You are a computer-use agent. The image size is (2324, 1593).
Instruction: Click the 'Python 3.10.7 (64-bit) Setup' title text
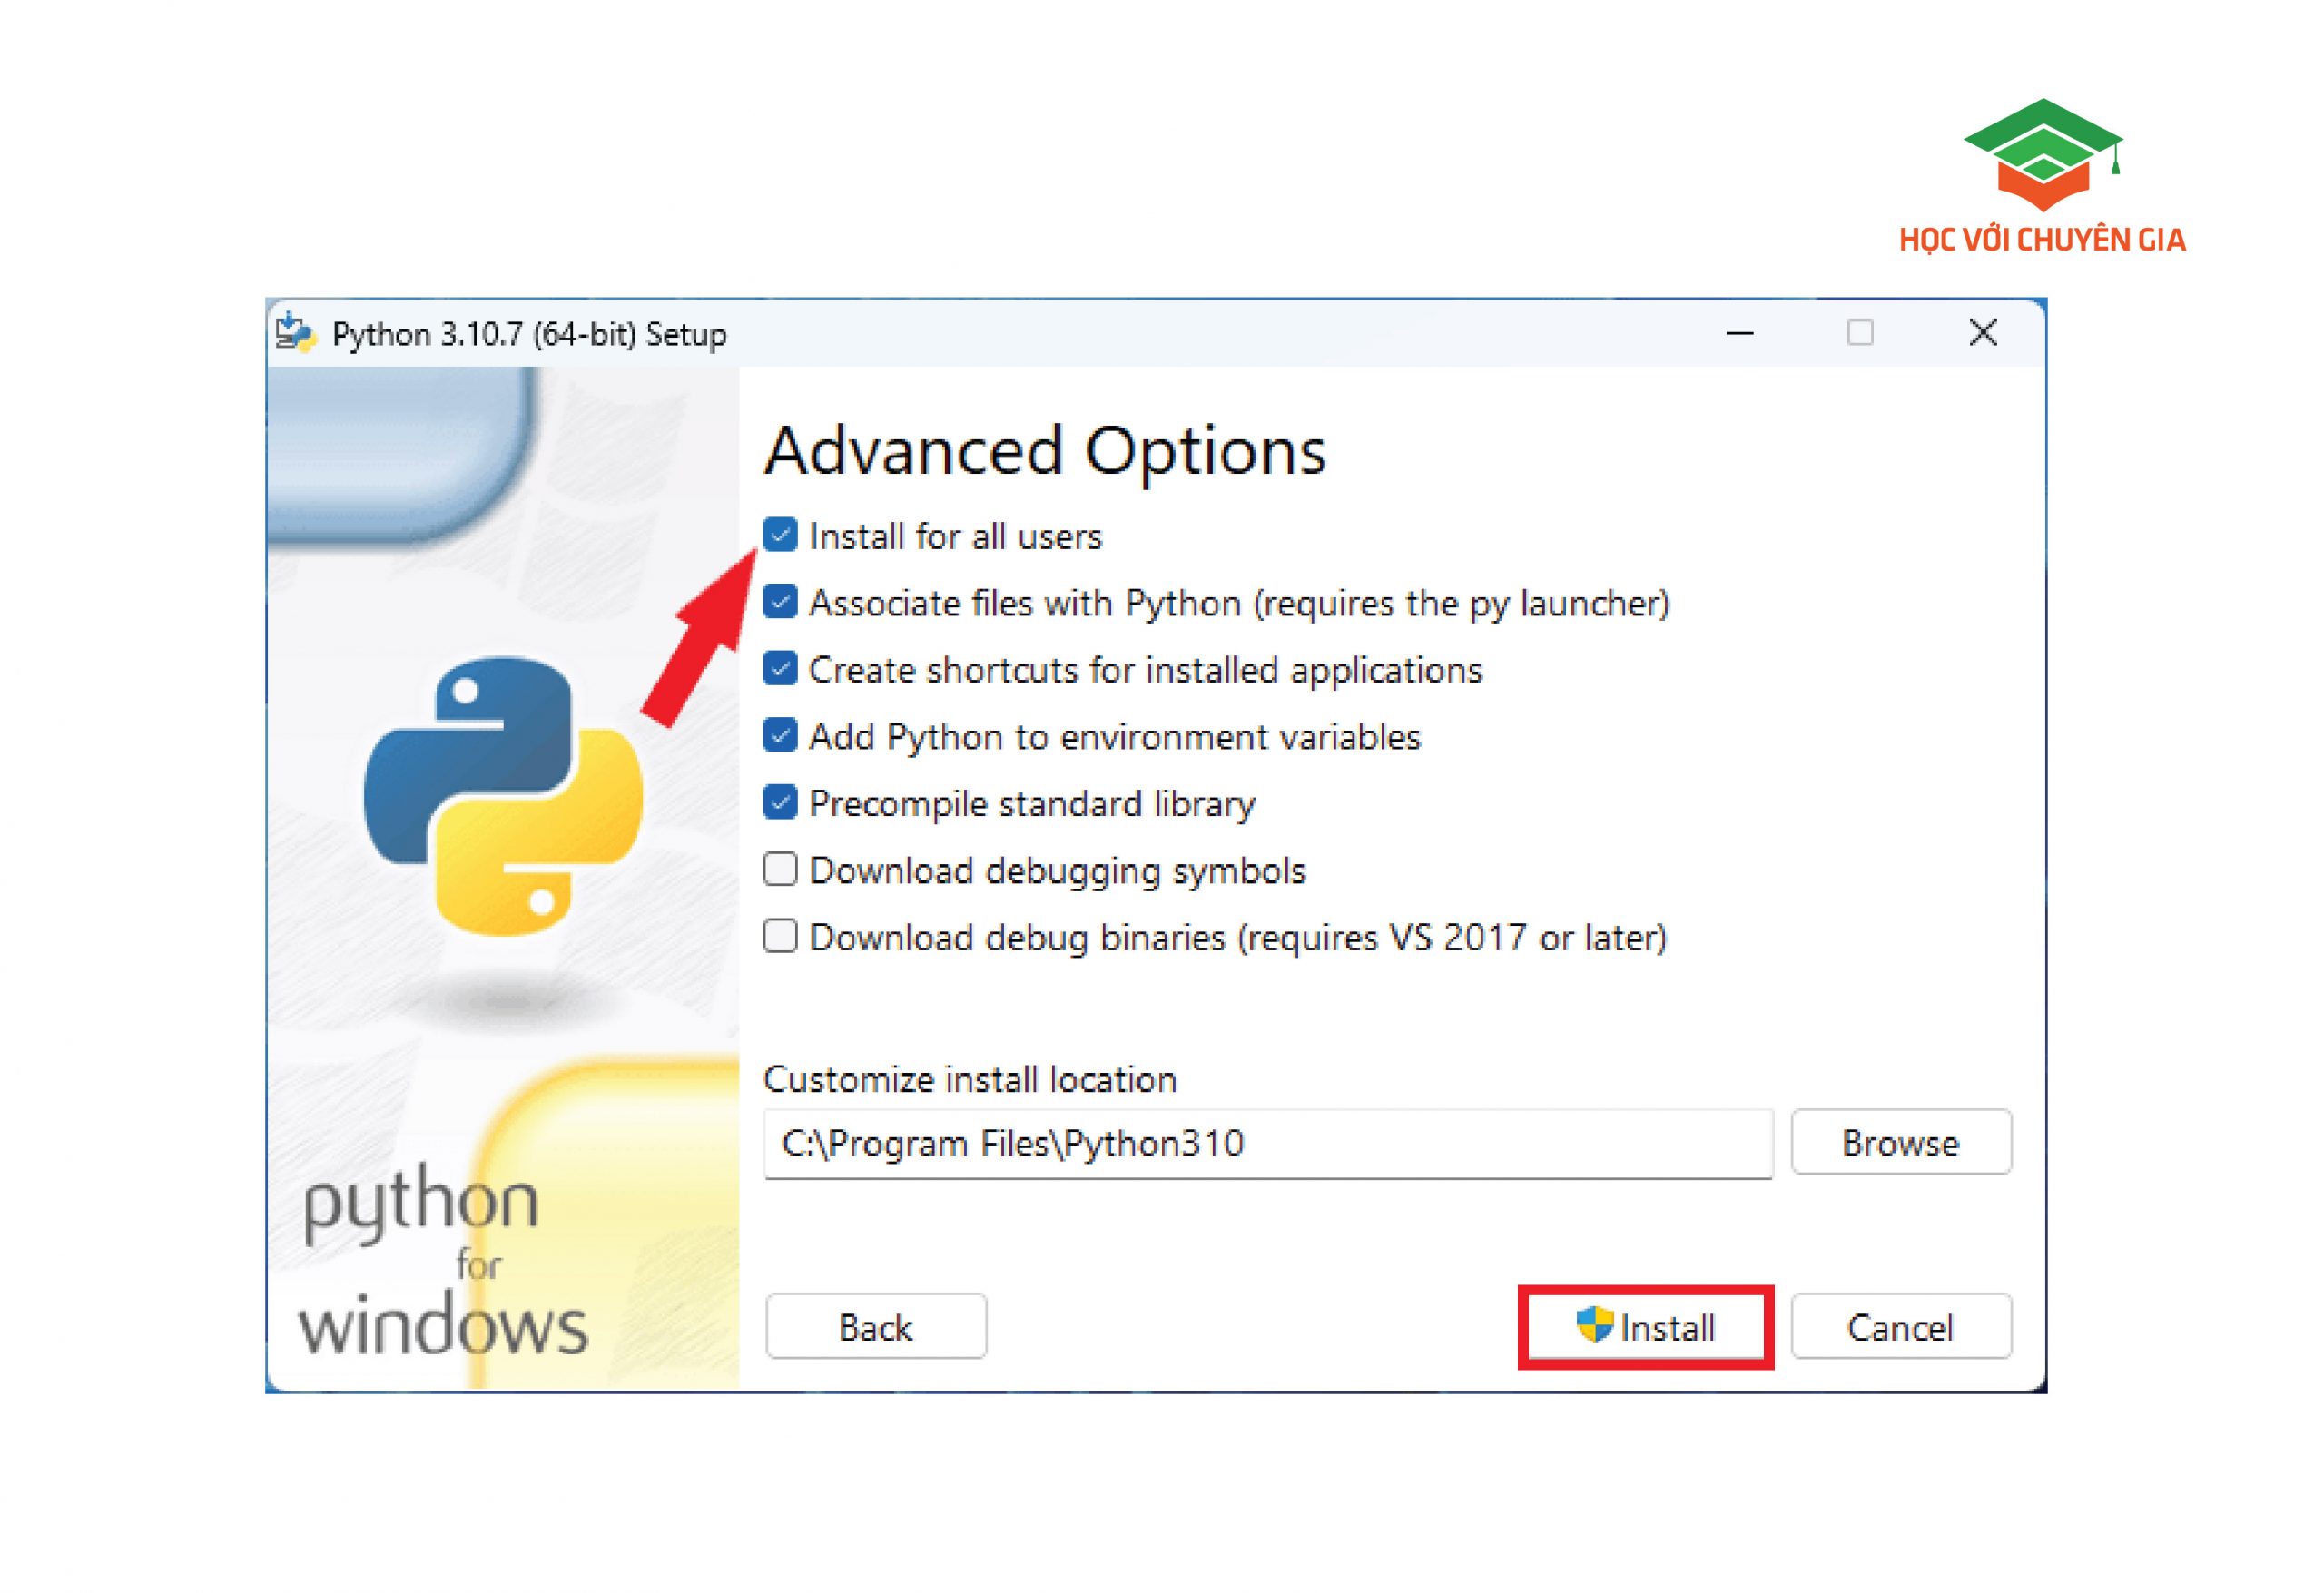[x=529, y=335]
